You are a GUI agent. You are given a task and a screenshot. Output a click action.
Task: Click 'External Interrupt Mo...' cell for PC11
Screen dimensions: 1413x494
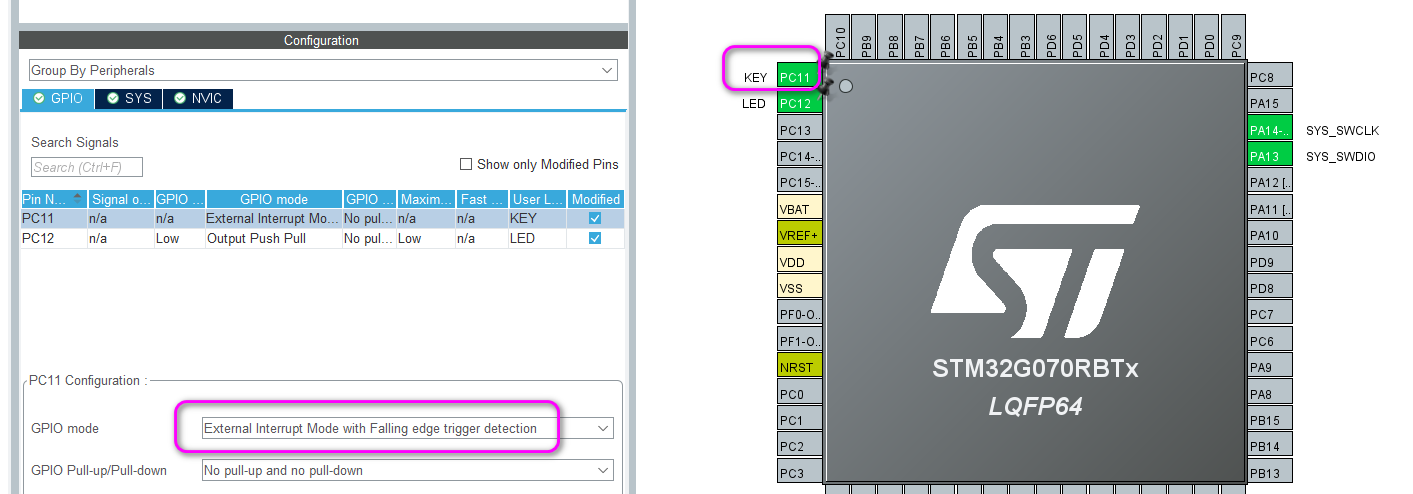coord(272,218)
